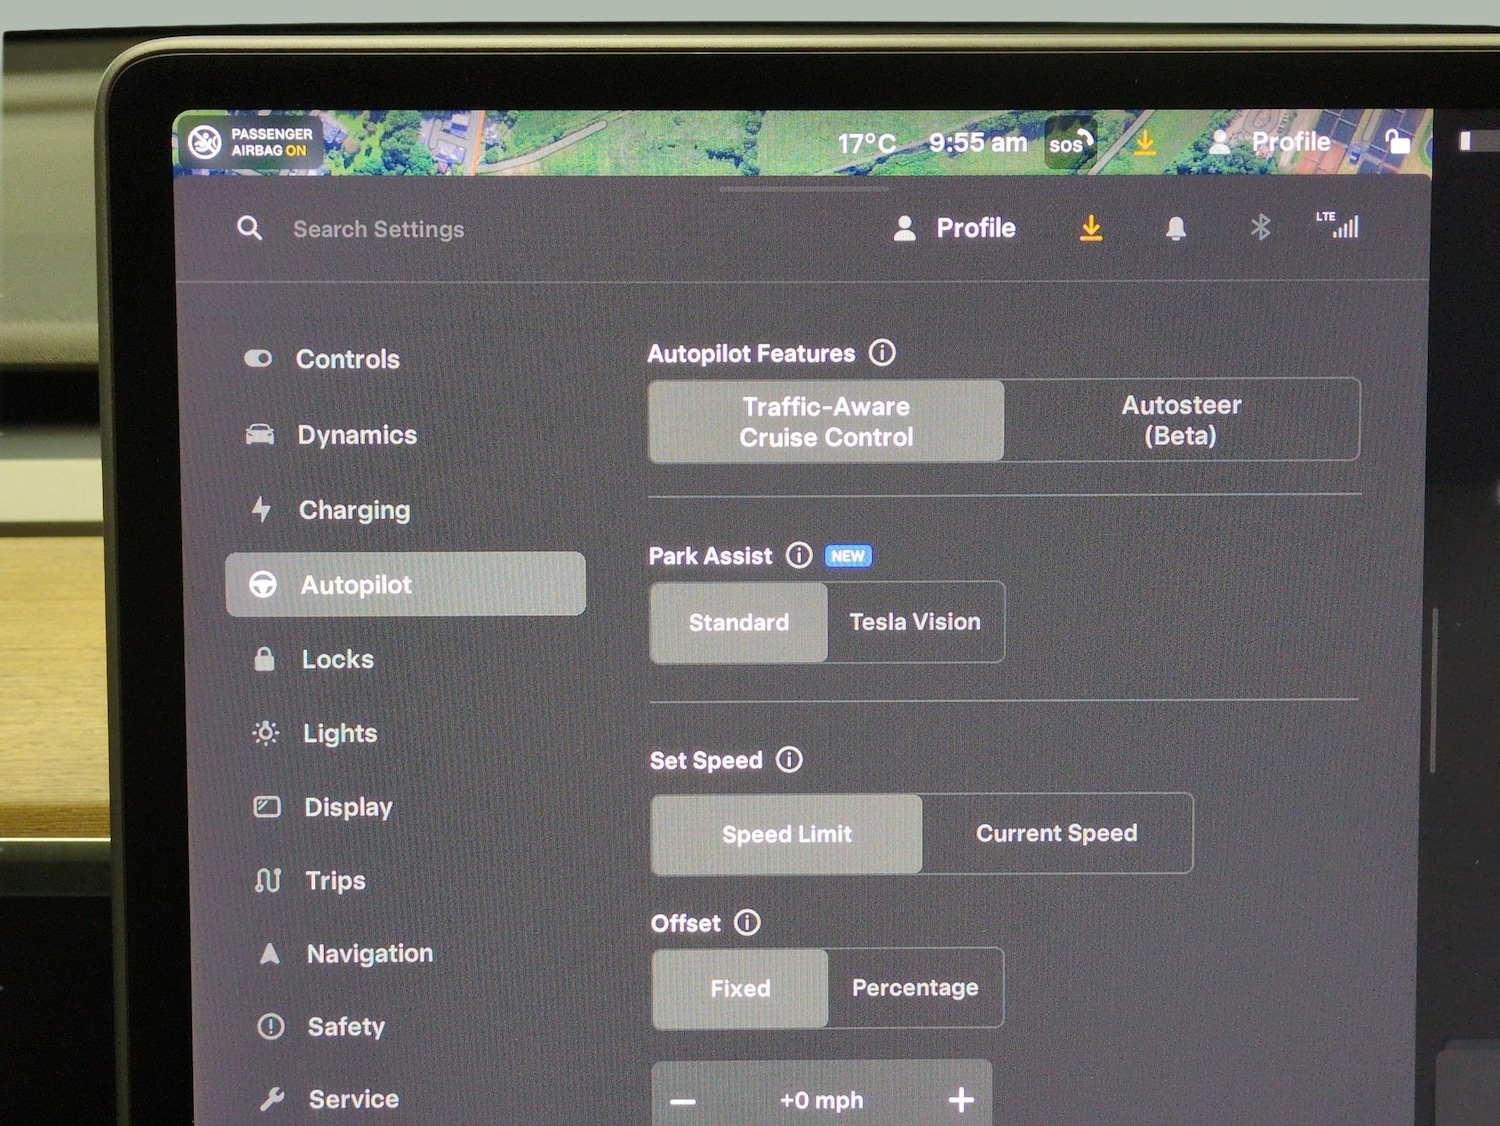Select Tesla Vision park assist
The image size is (1500, 1126).
coord(915,622)
